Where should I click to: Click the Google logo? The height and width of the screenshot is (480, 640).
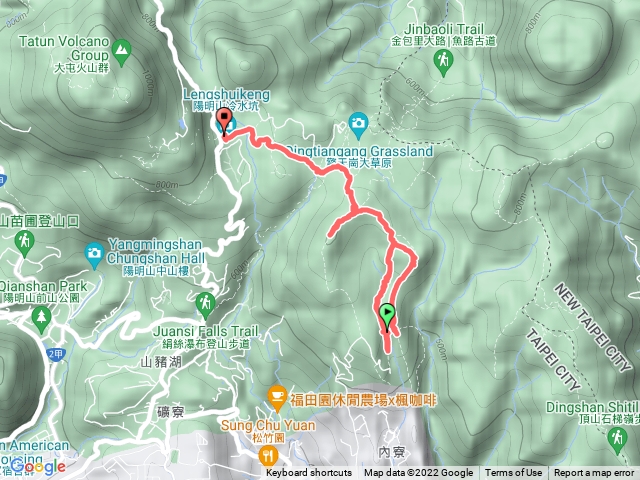point(38,467)
